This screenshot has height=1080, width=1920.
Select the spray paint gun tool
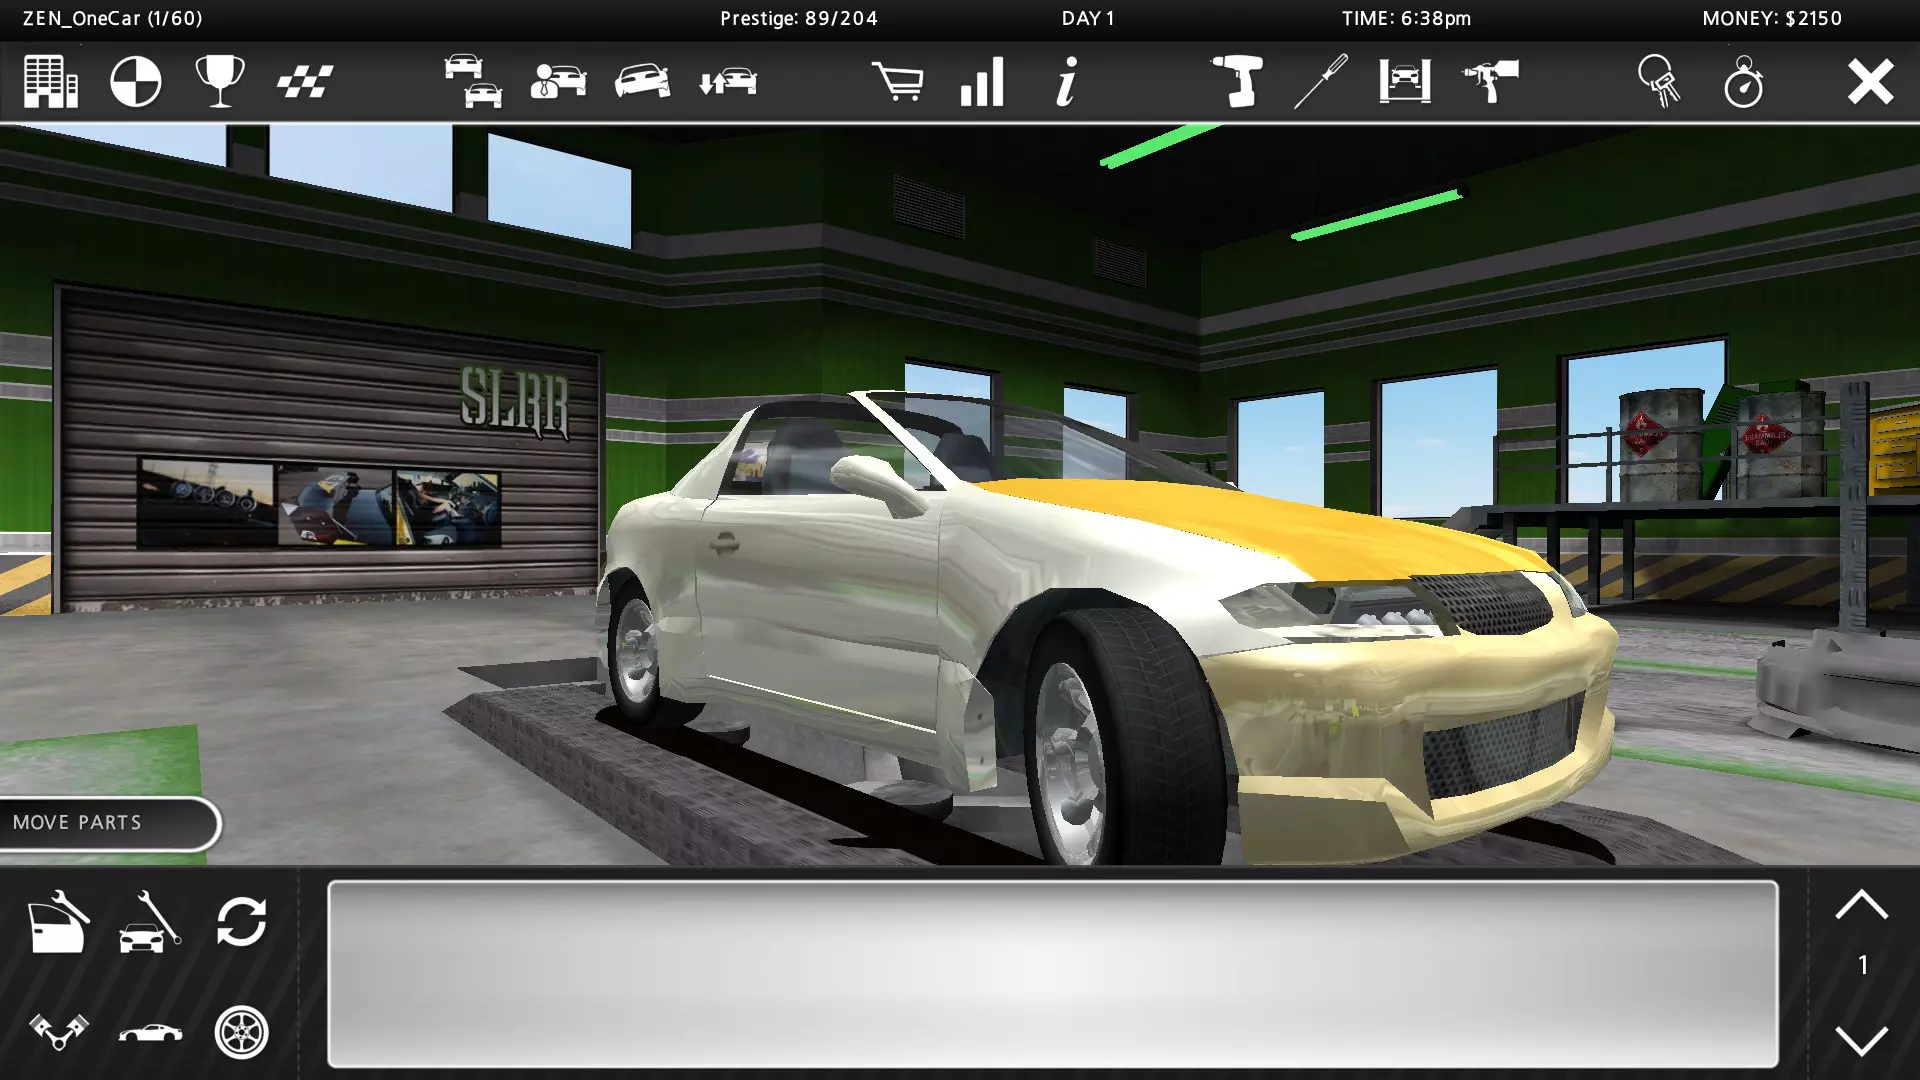[x=1490, y=81]
